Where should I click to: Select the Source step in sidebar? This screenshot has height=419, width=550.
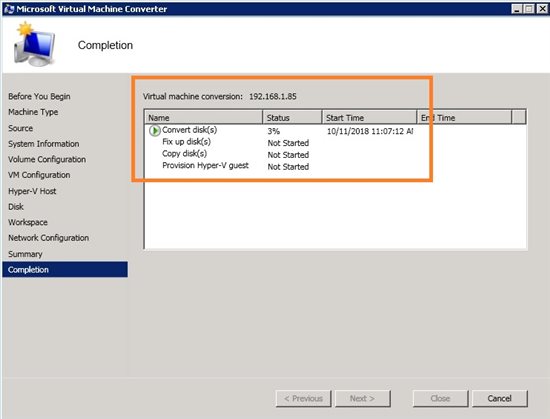[x=21, y=128]
